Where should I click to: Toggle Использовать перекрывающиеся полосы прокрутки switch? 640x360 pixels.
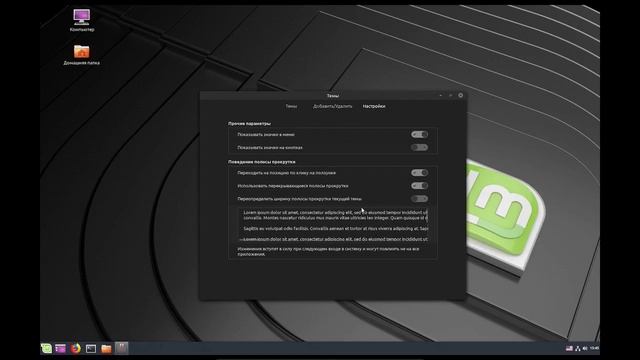tap(419, 186)
